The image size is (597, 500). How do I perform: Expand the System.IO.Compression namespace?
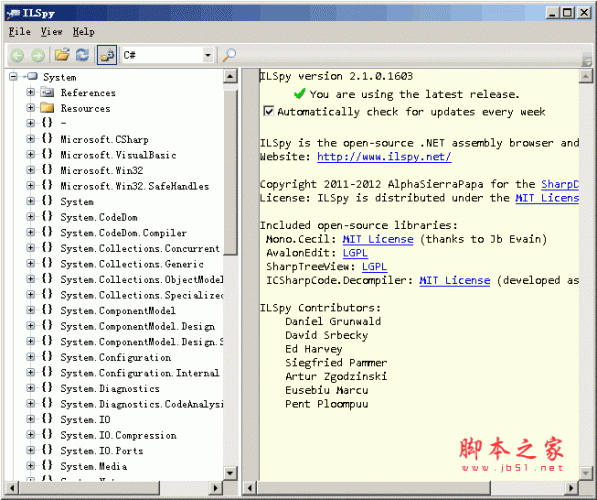pos(31,435)
